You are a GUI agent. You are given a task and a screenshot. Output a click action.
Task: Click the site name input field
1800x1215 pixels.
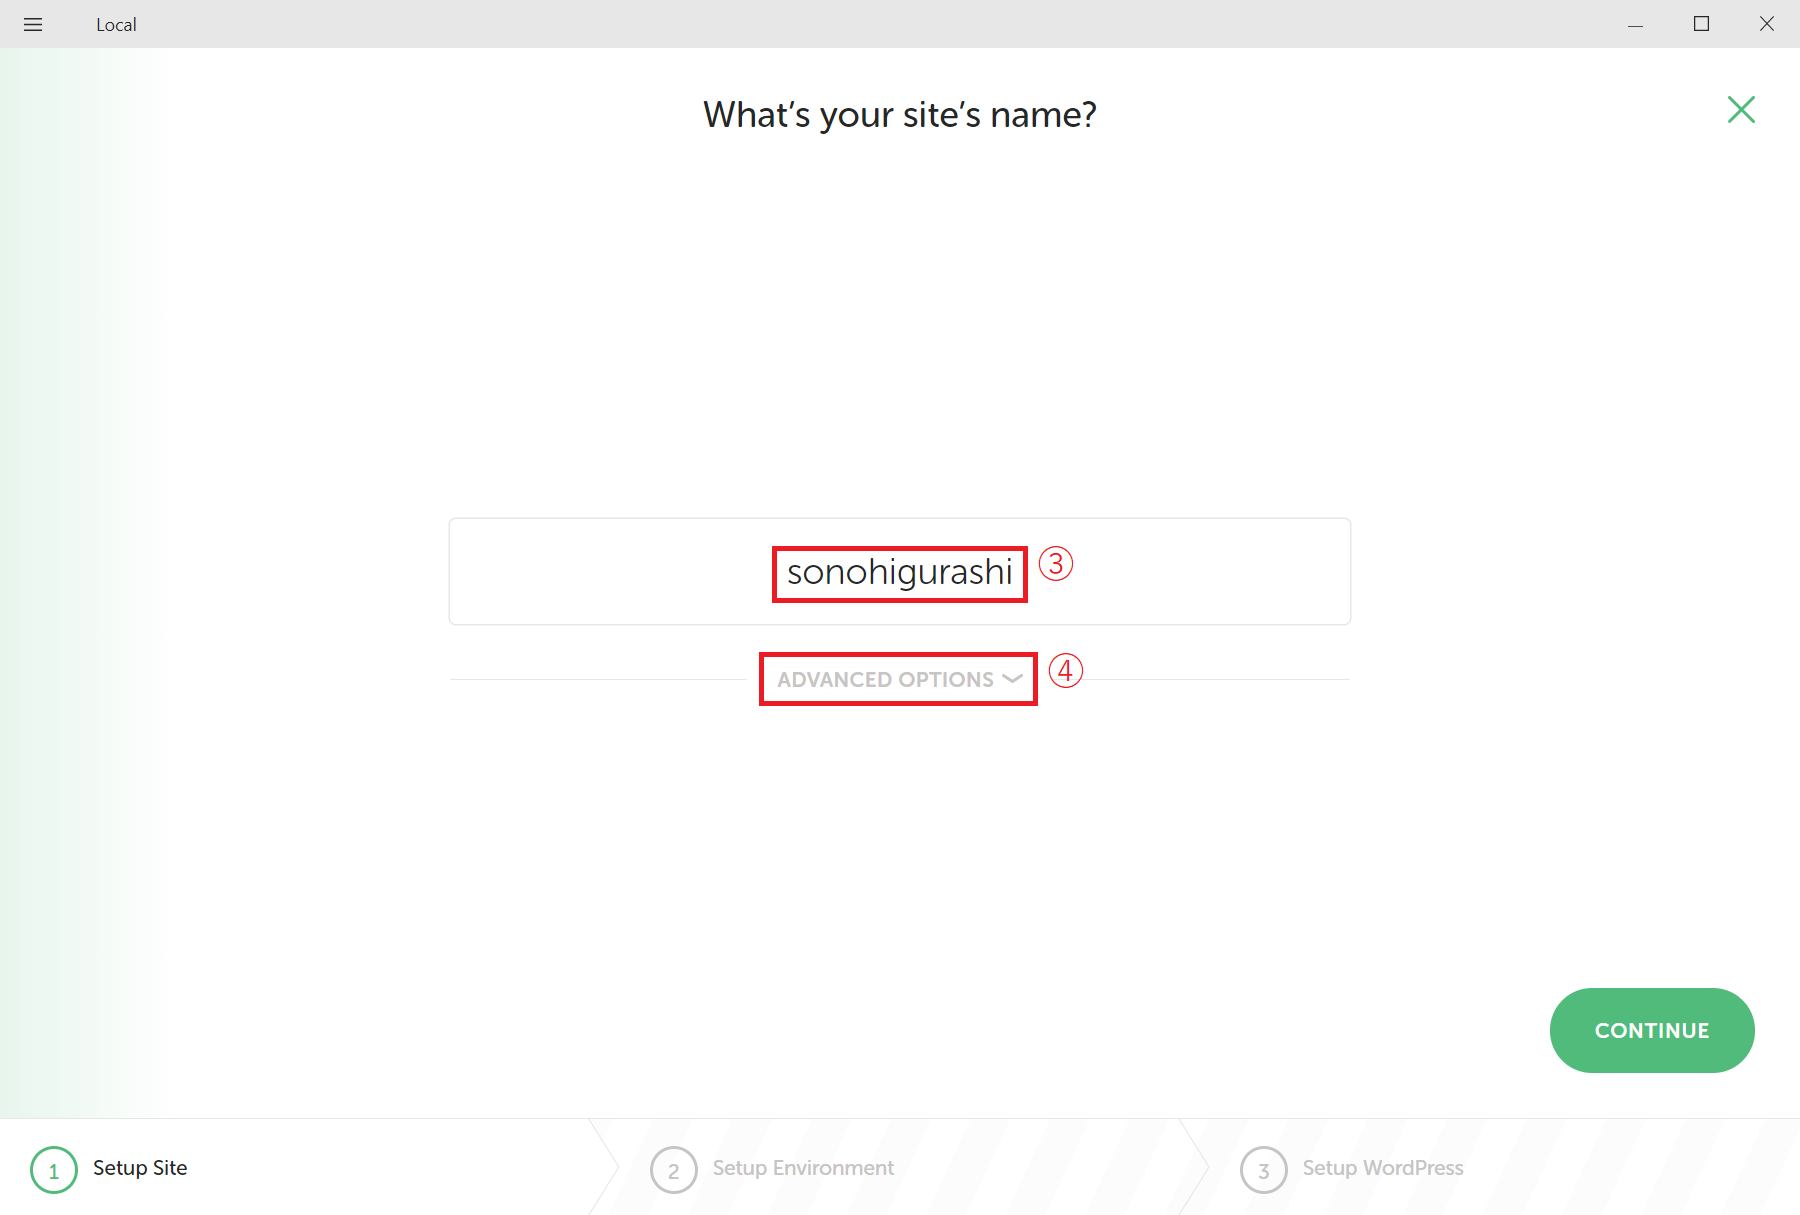[900, 572]
